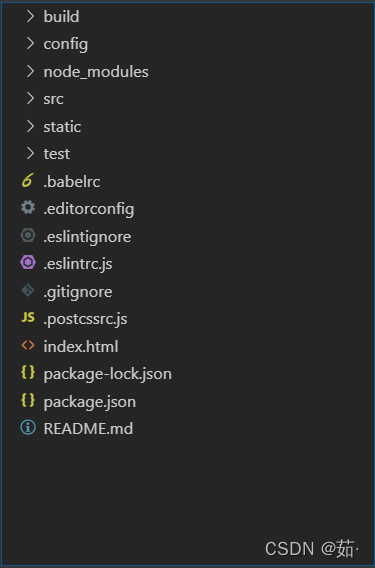
Task: Click the braces icon beside package-lock.json
Action: [x=28, y=373]
